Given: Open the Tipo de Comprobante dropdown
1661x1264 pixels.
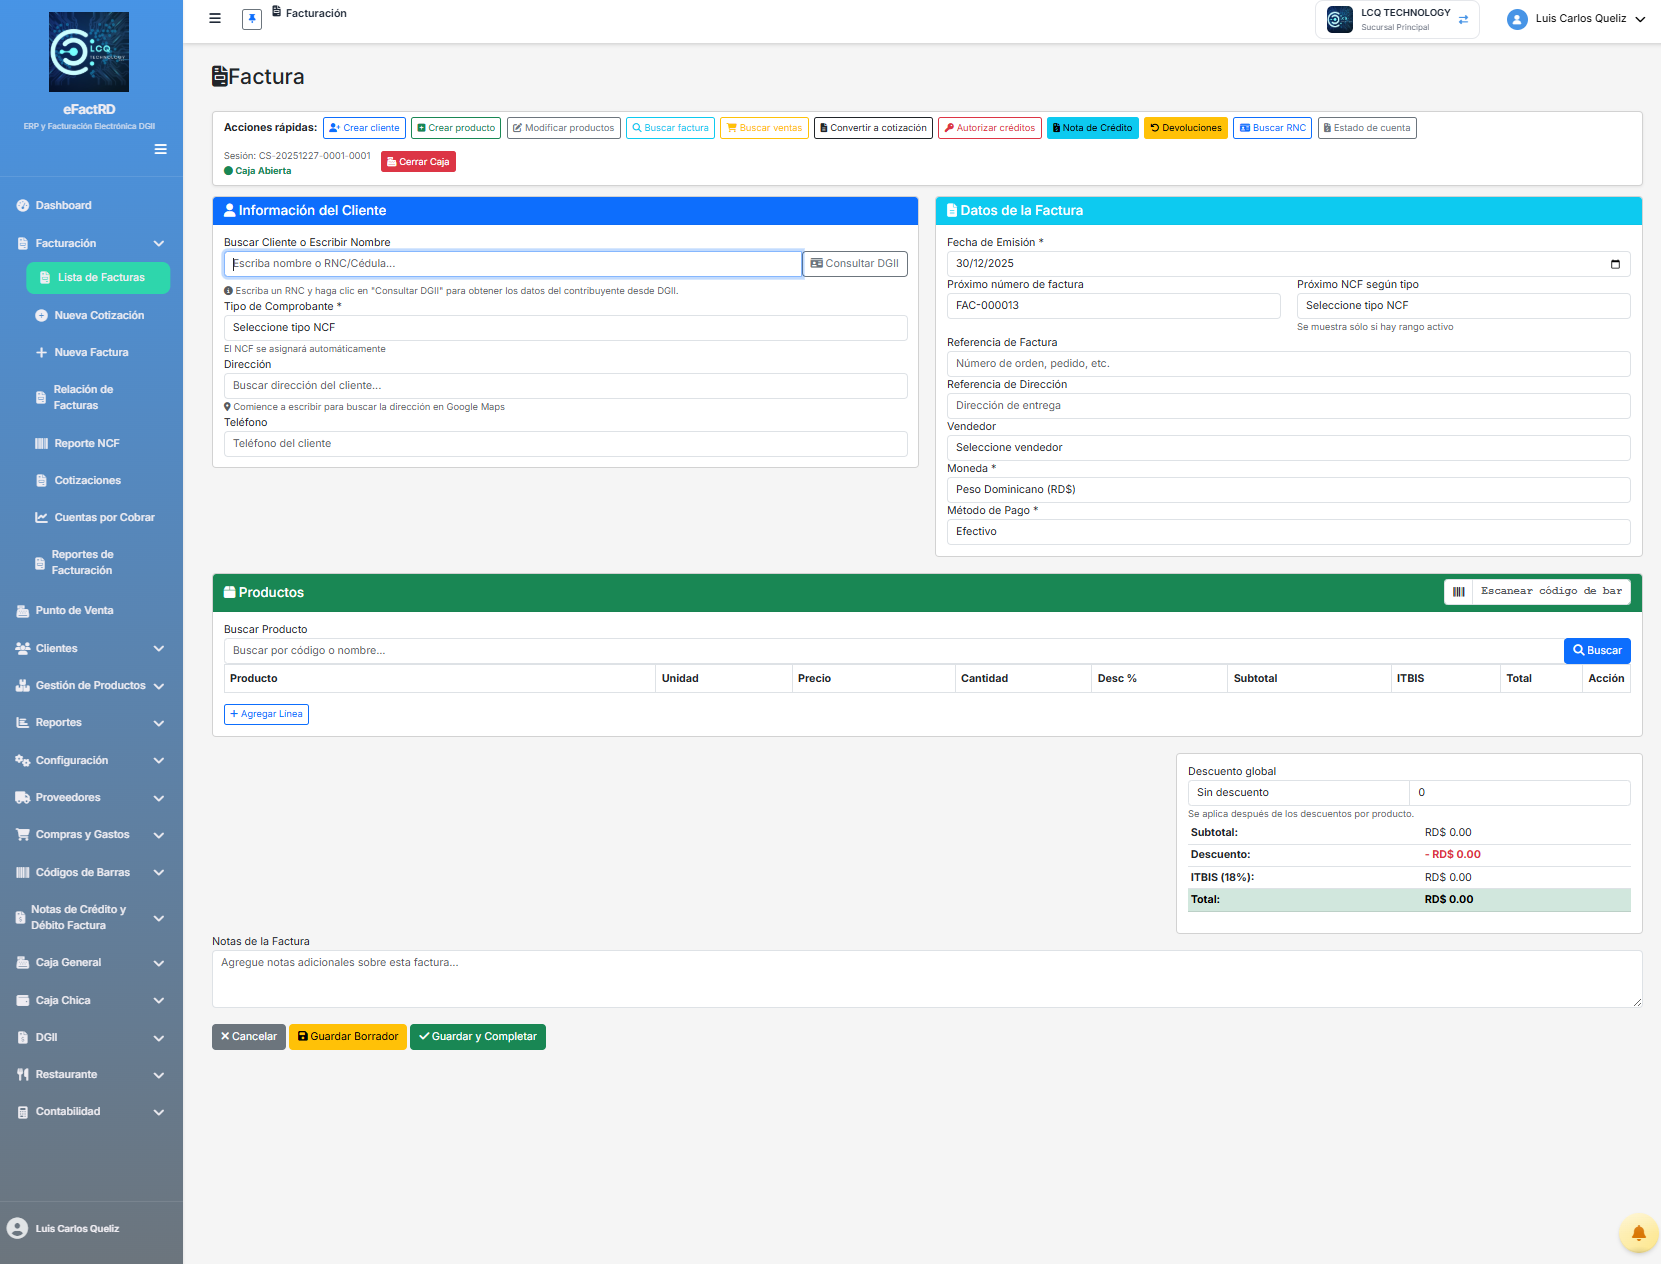Looking at the screenshot, I should tap(565, 328).
